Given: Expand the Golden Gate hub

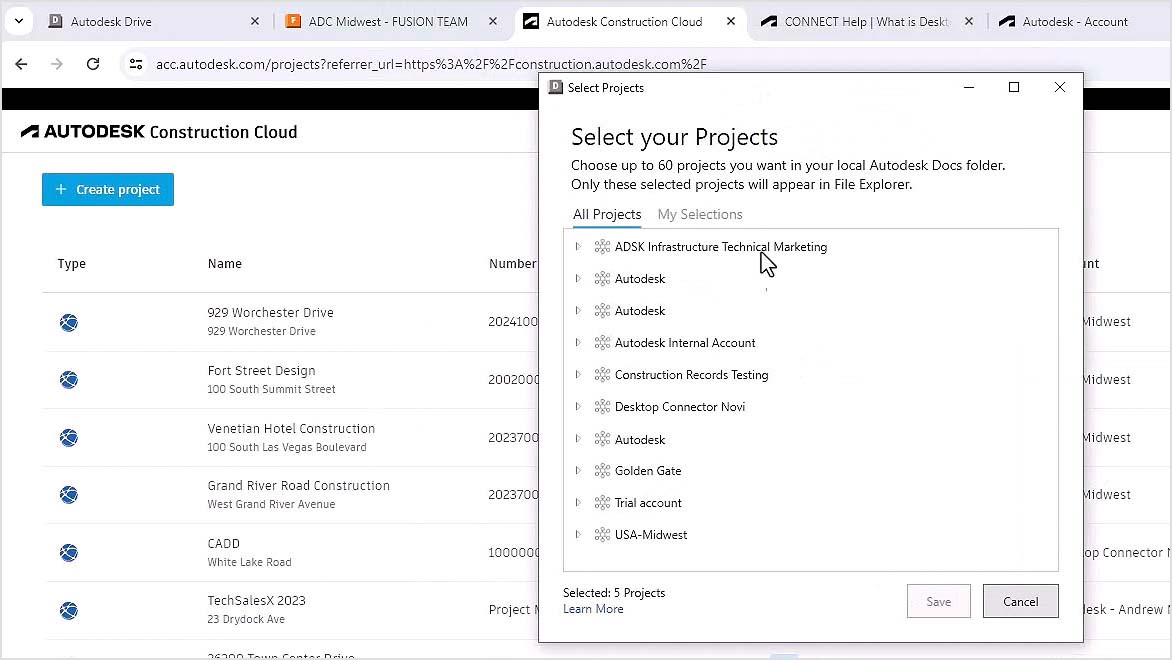Looking at the screenshot, I should (578, 471).
